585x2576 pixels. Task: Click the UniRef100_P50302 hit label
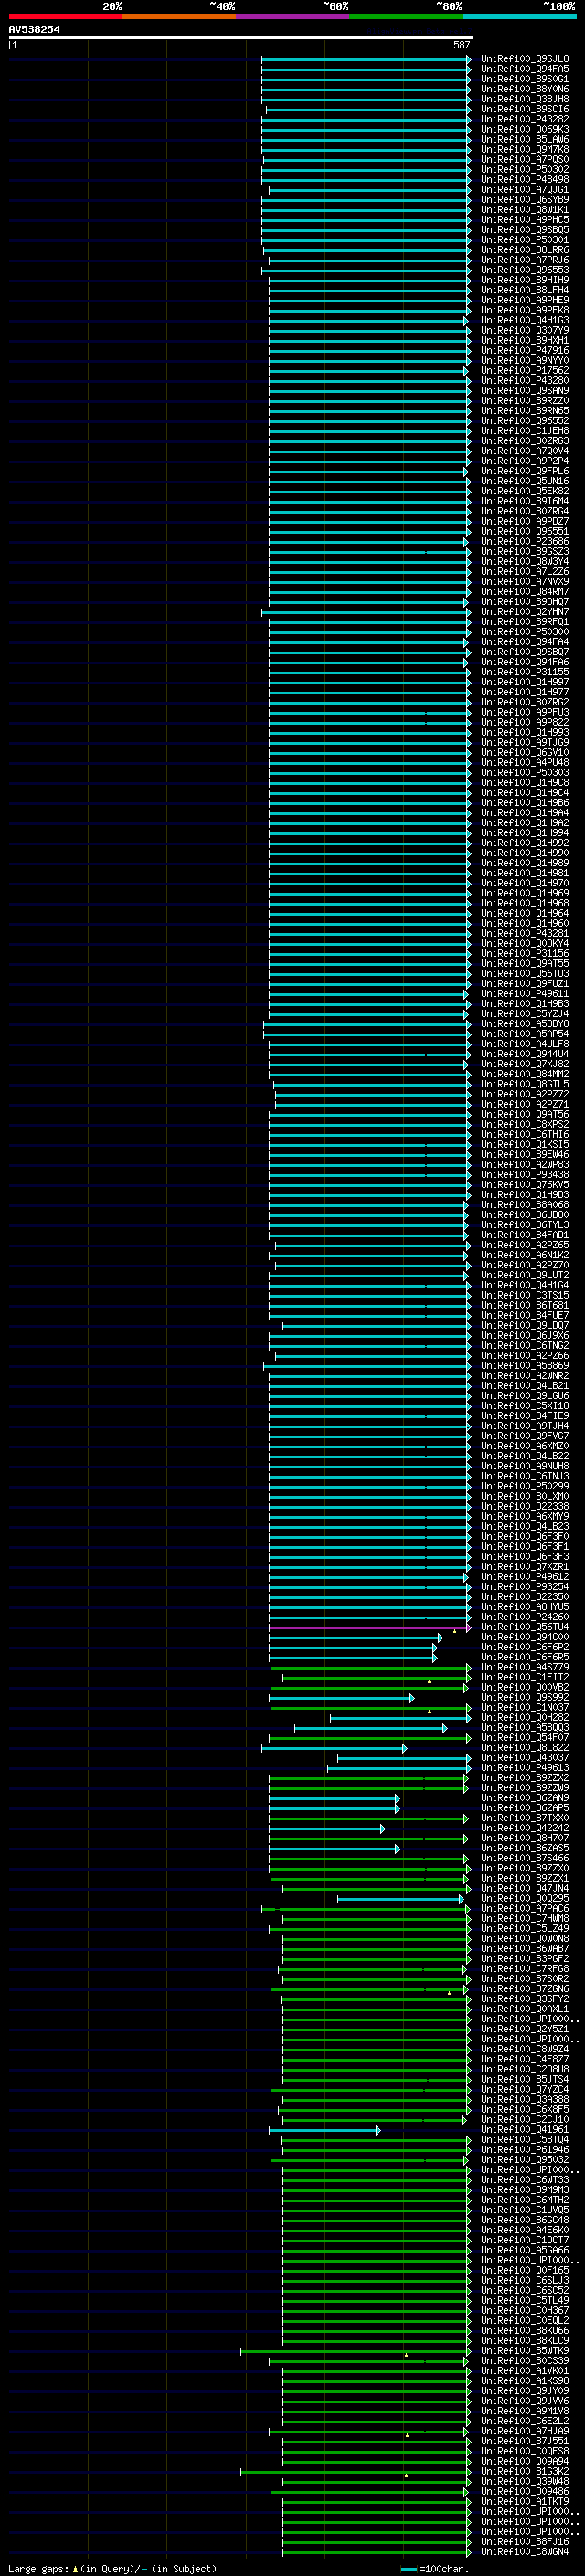(525, 169)
